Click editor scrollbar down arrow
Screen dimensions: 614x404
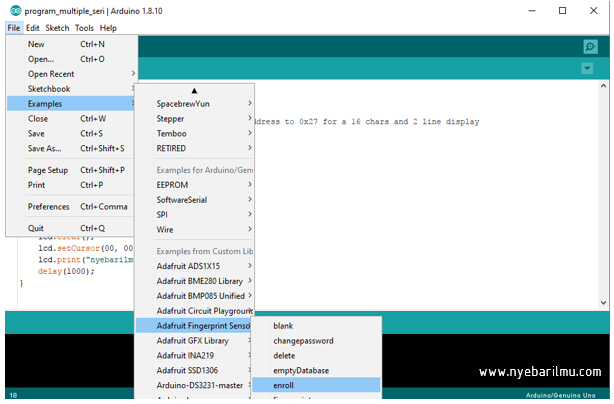[x=603, y=303]
